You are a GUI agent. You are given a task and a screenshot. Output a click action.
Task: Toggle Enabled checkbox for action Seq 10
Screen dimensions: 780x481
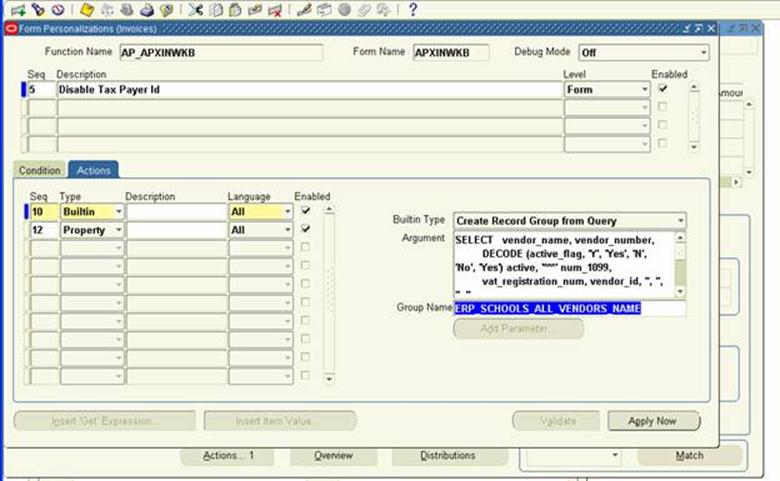(305, 210)
